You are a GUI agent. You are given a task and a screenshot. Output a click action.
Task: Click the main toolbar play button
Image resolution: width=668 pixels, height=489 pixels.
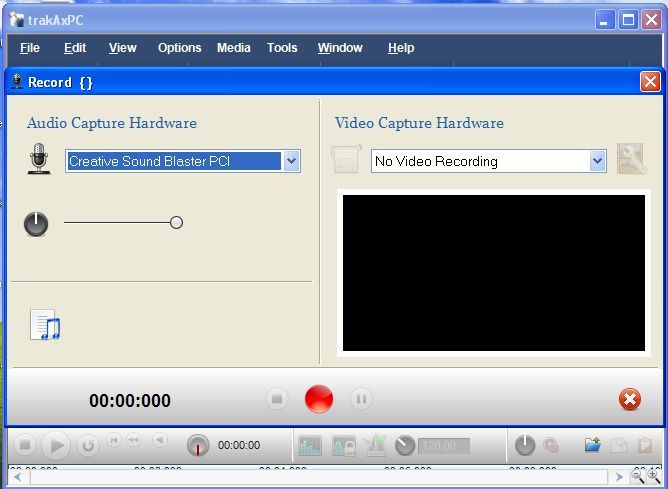click(x=56, y=445)
